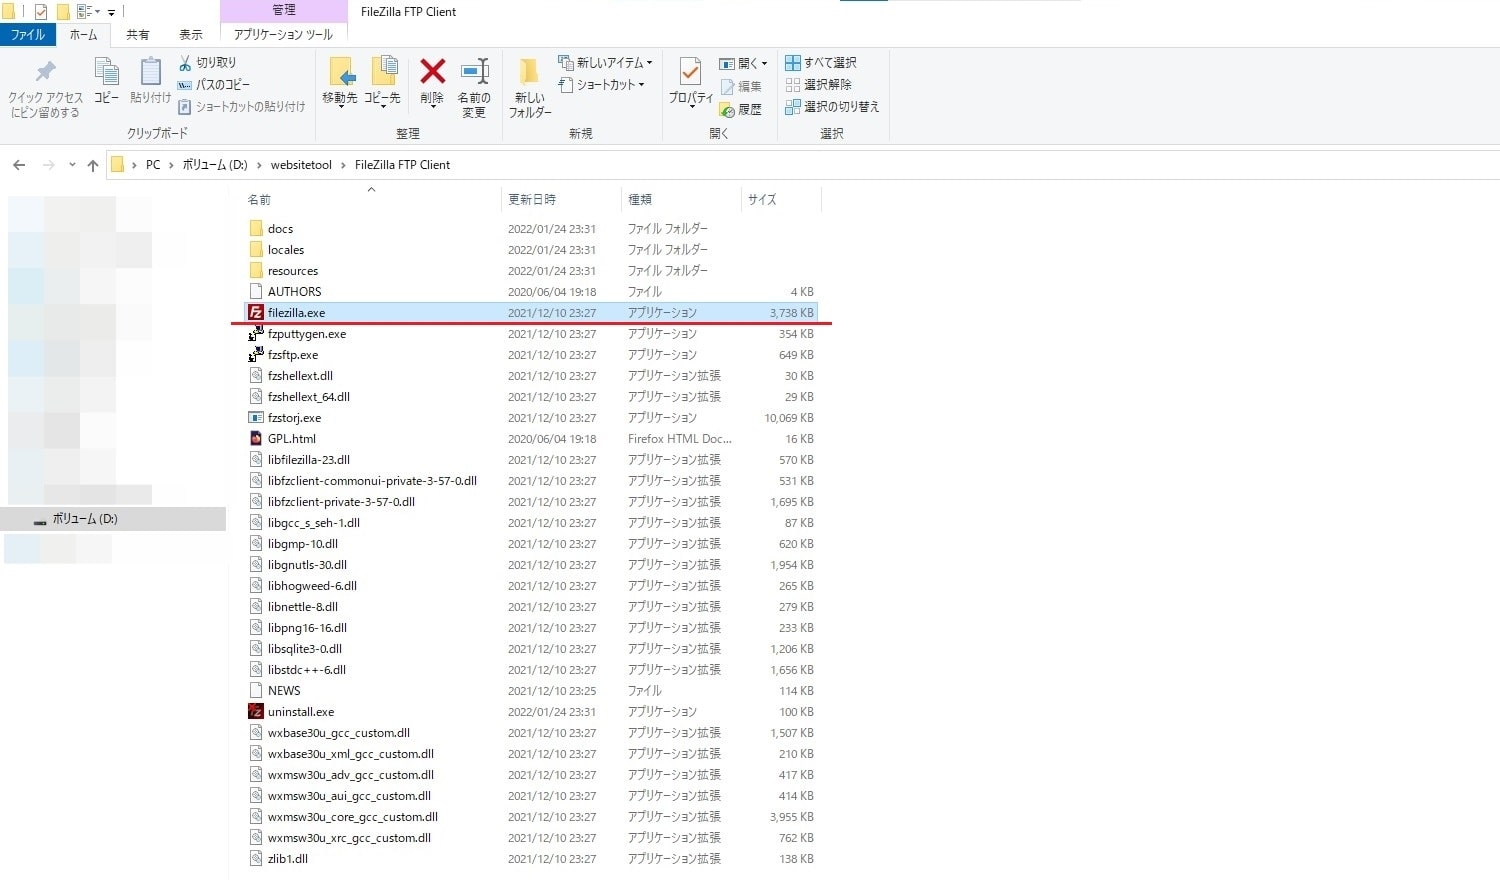Click the Rename (名前の変更) icon
Screen dimensions: 1500x880
(474, 73)
